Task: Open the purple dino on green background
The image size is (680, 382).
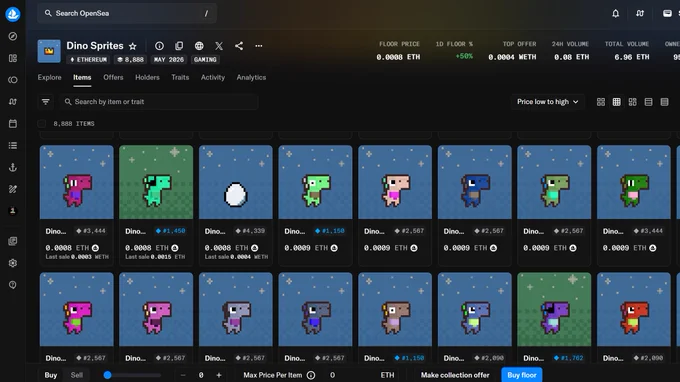Action: (x=554, y=310)
